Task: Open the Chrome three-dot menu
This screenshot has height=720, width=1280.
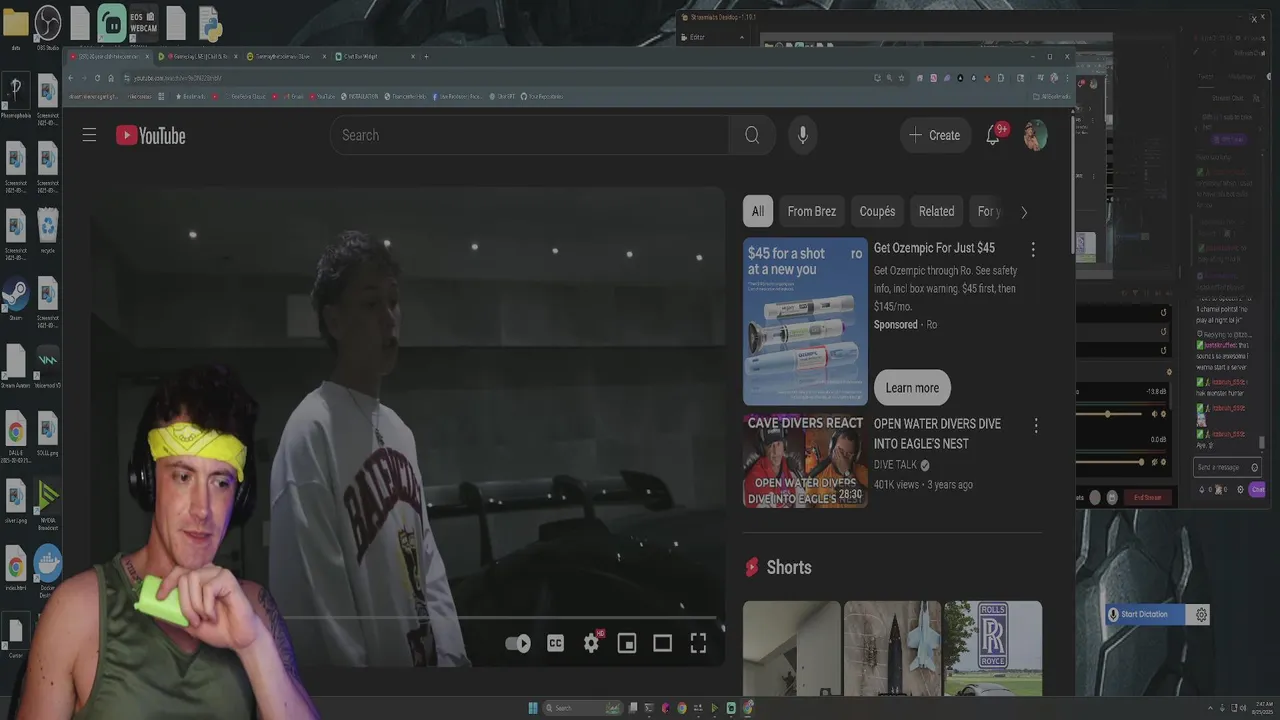Action: 1066,78
